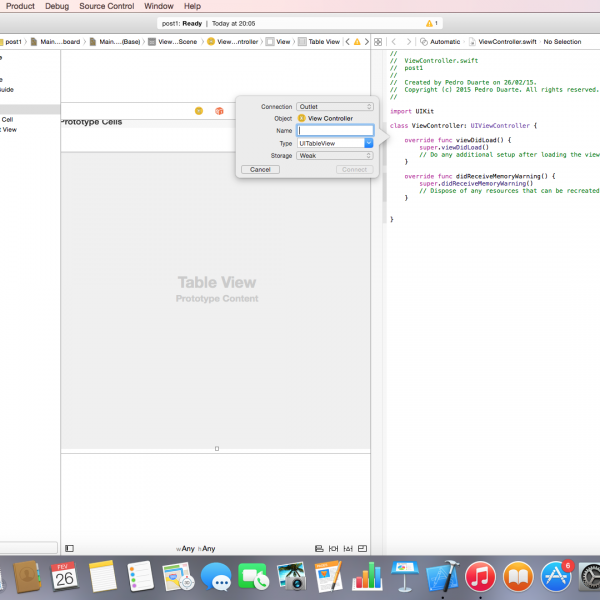The width and height of the screenshot is (600, 600).
Task: Go forward in assistant editor history
Action: pyautogui.click(x=409, y=42)
